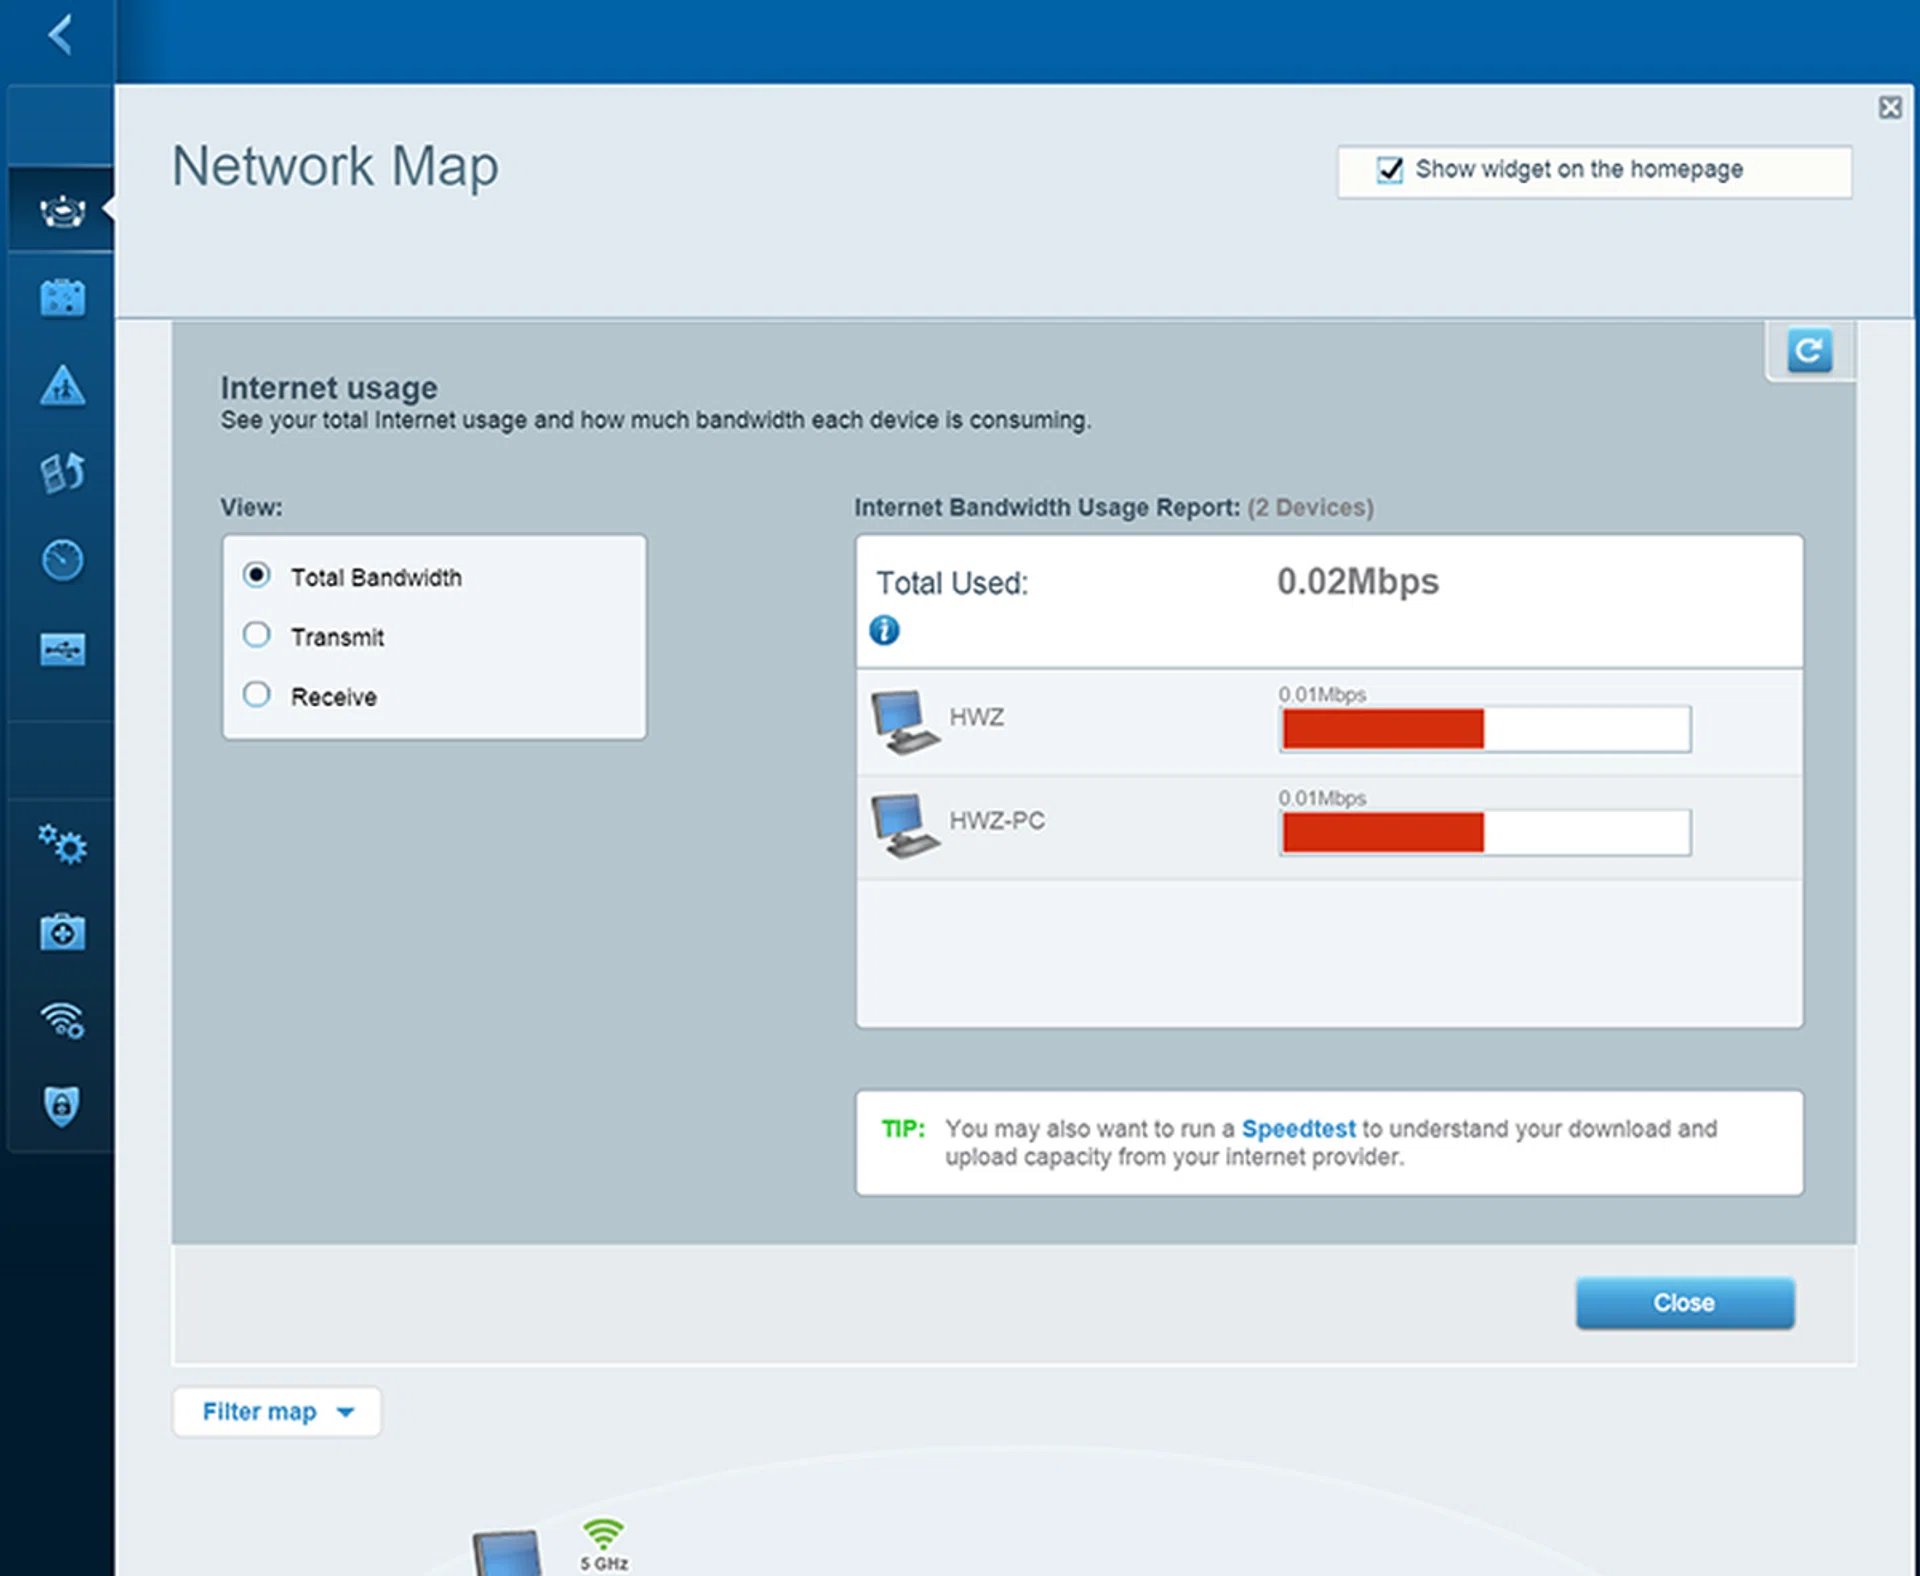Open Wireless settings Wi-Fi icon
Screen dimensions: 1920x1576
click(62, 1020)
